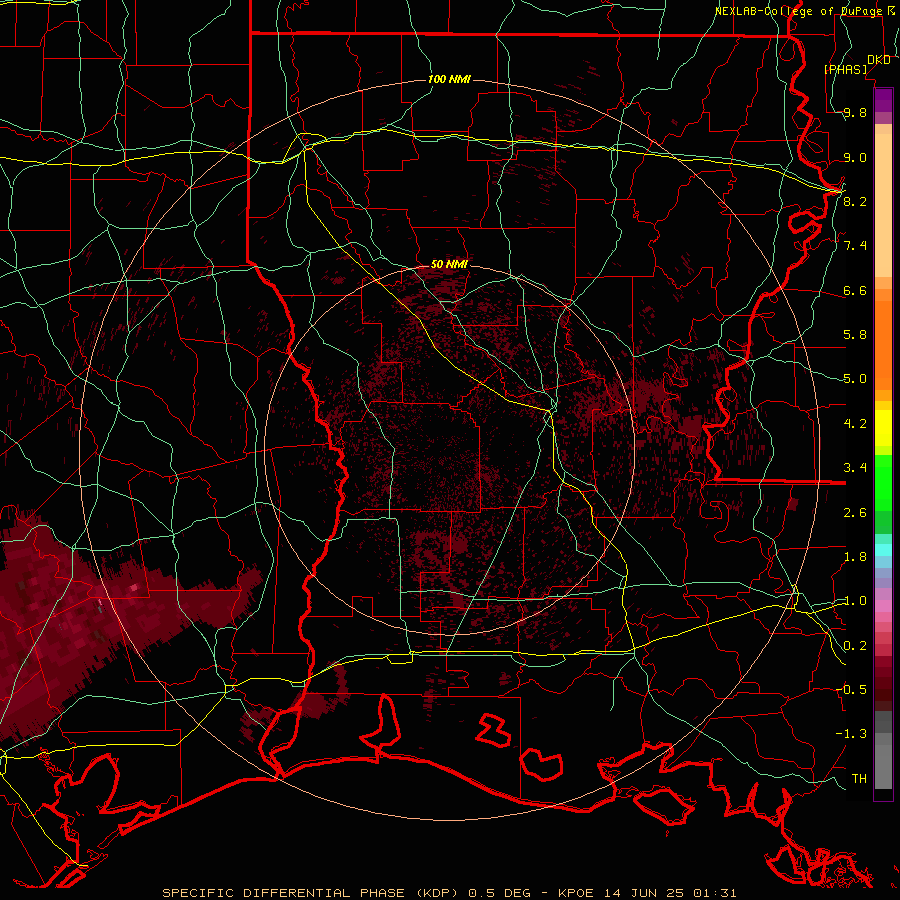The image size is (900, 900).
Task: Click the peach color band near 8.2
Action: click(883, 205)
